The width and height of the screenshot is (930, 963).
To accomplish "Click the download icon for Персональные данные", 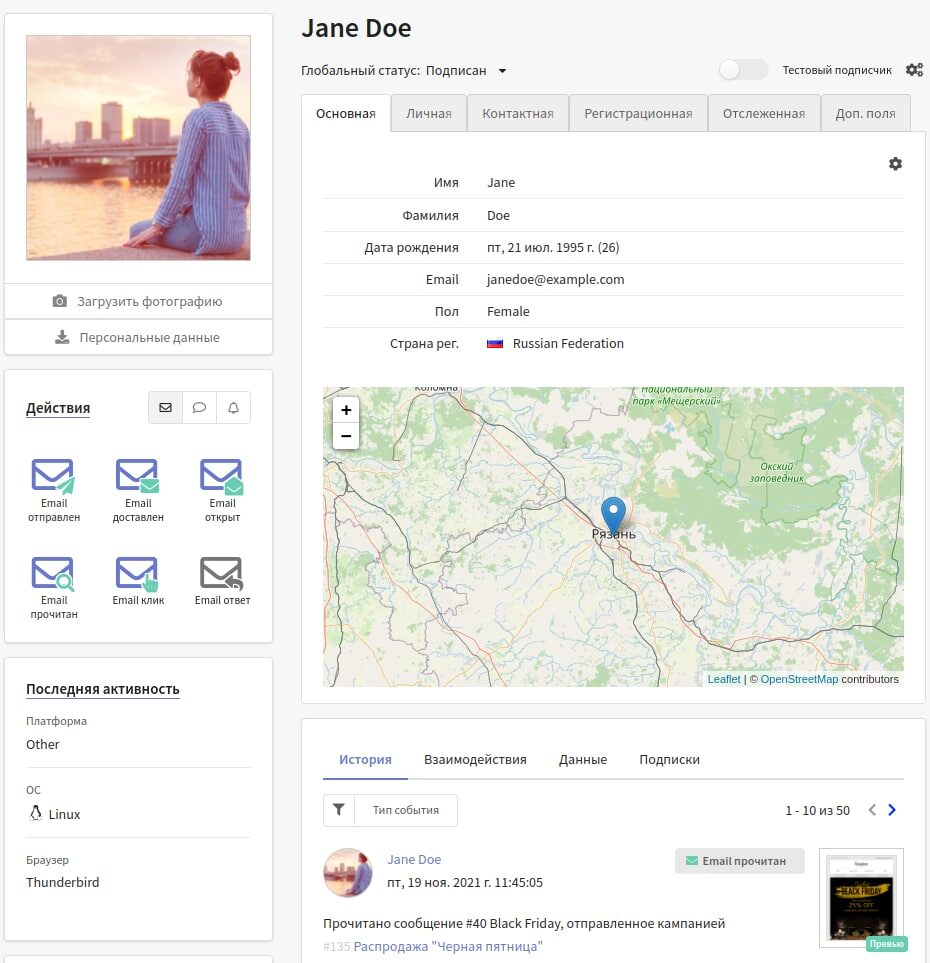I will [62, 337].
